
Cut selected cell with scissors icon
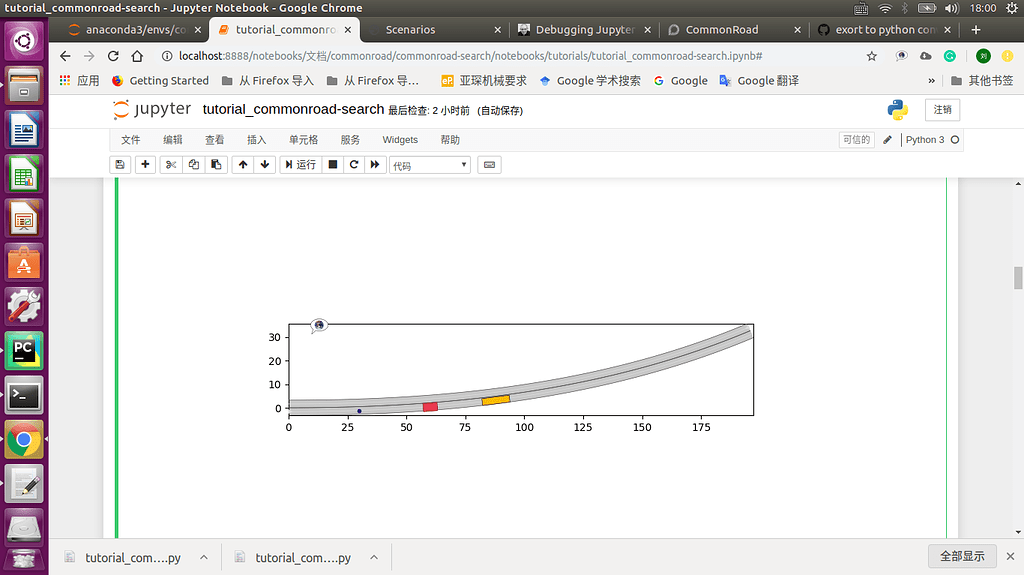(x=171, y=165)
